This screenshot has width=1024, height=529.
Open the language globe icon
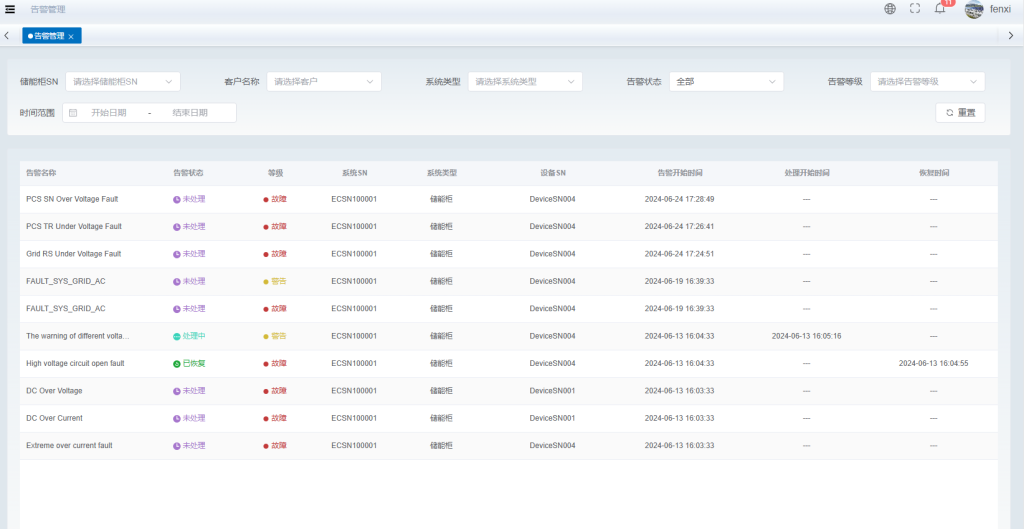890,9
